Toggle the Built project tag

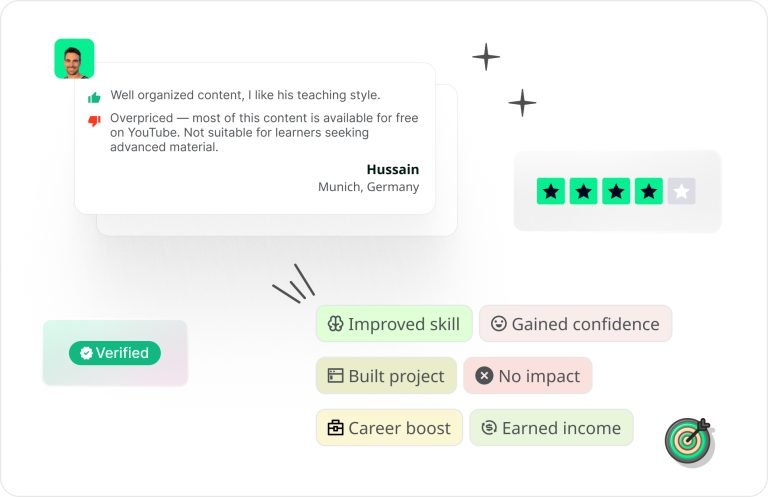386,376
